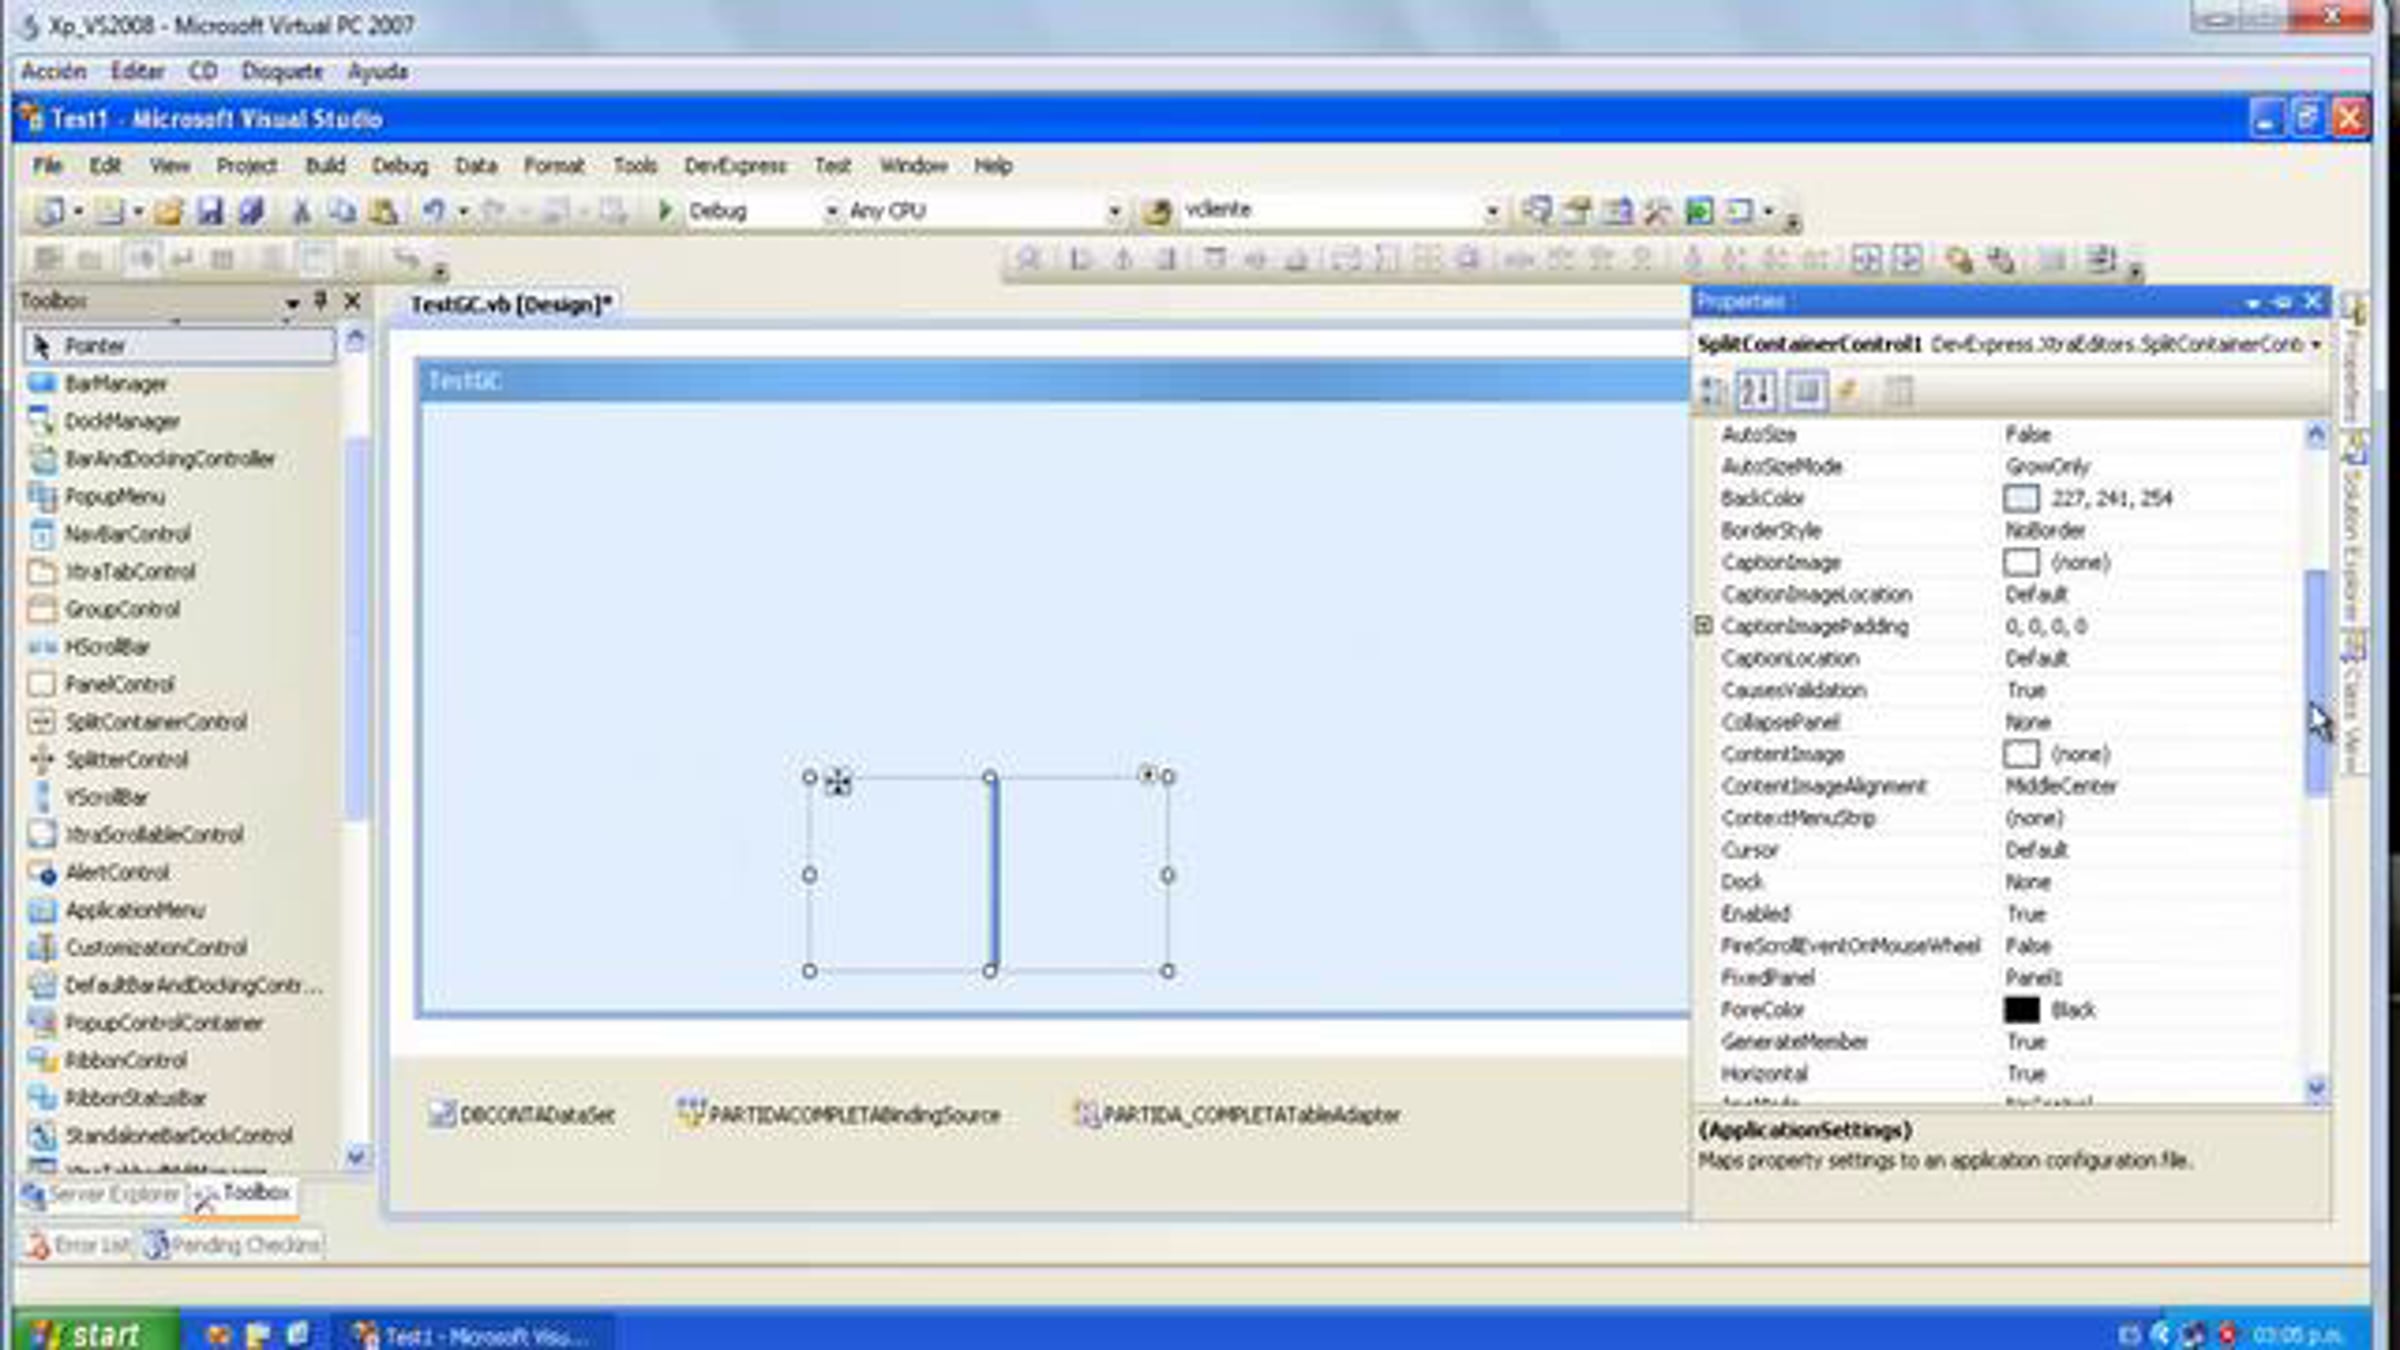Open the Toolbox window position dropdown arrow

pyautogui.click(x=292, y=302)
